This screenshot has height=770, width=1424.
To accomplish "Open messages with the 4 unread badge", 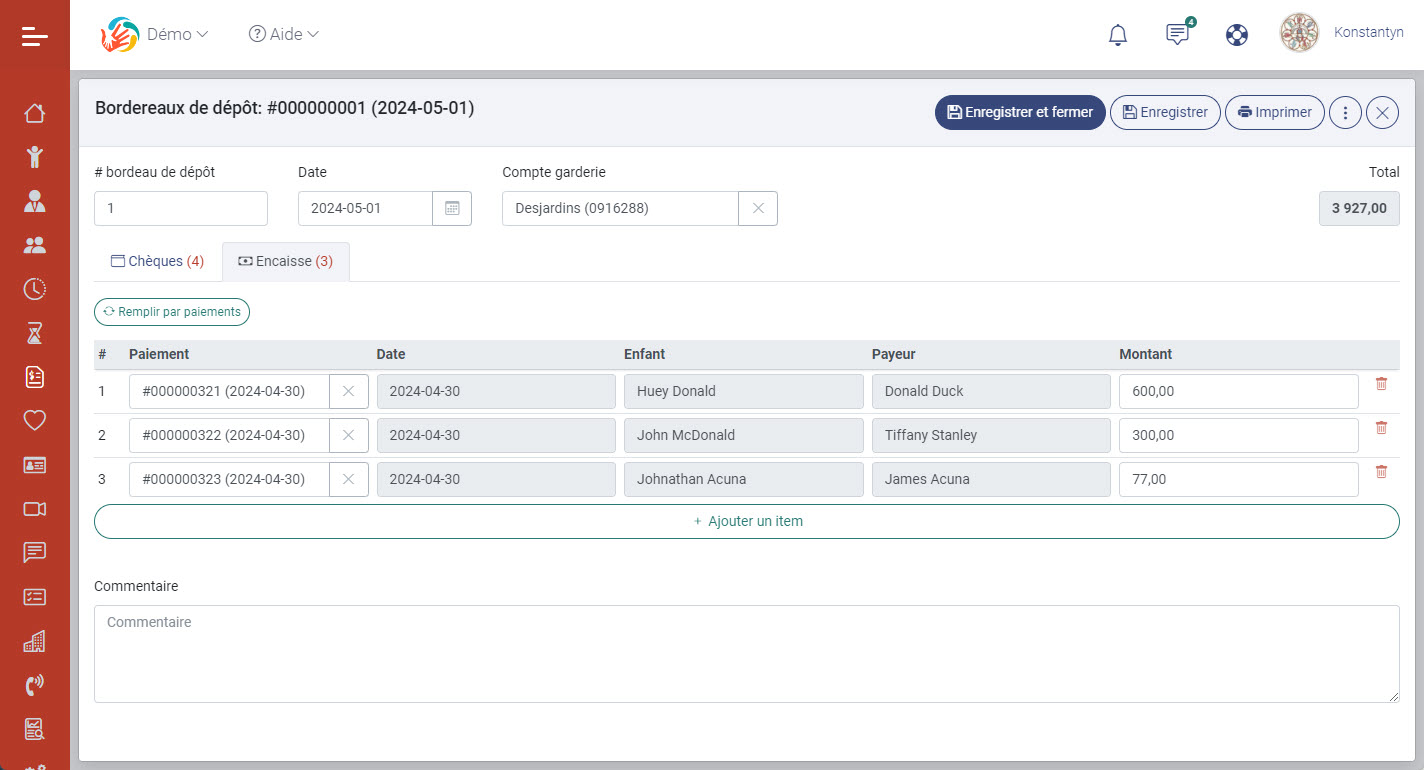I will pos(1177,33).
